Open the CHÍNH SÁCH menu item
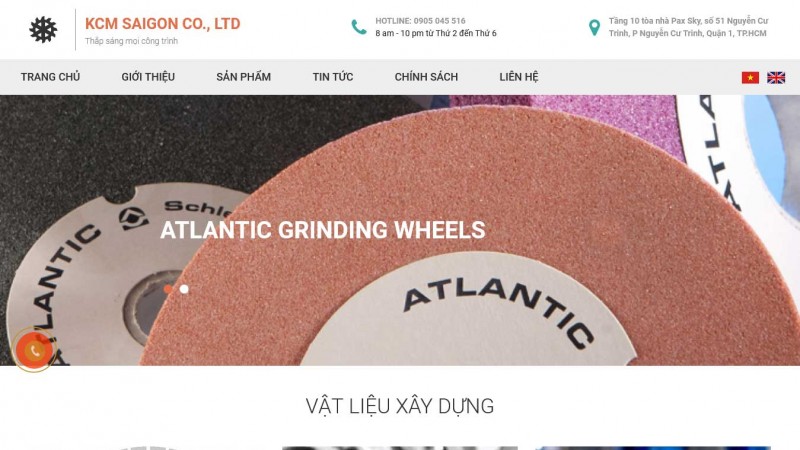The height and width of the screenshot is (450, 800). pos(426,77)
